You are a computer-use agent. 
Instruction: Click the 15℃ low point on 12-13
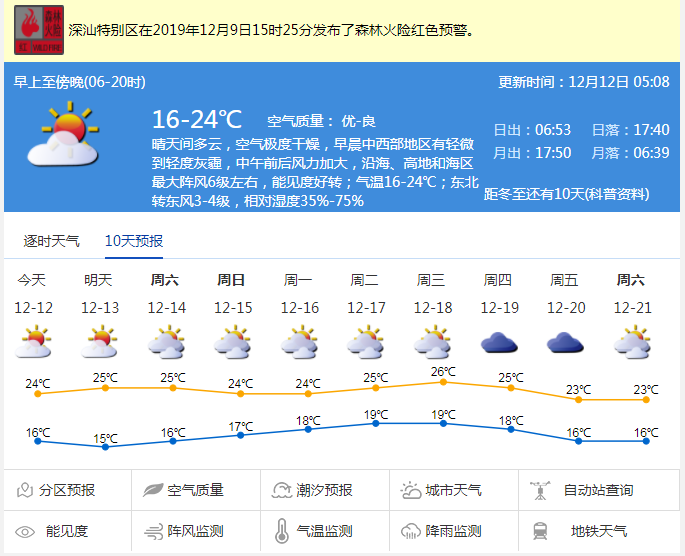tap(105, 446)
